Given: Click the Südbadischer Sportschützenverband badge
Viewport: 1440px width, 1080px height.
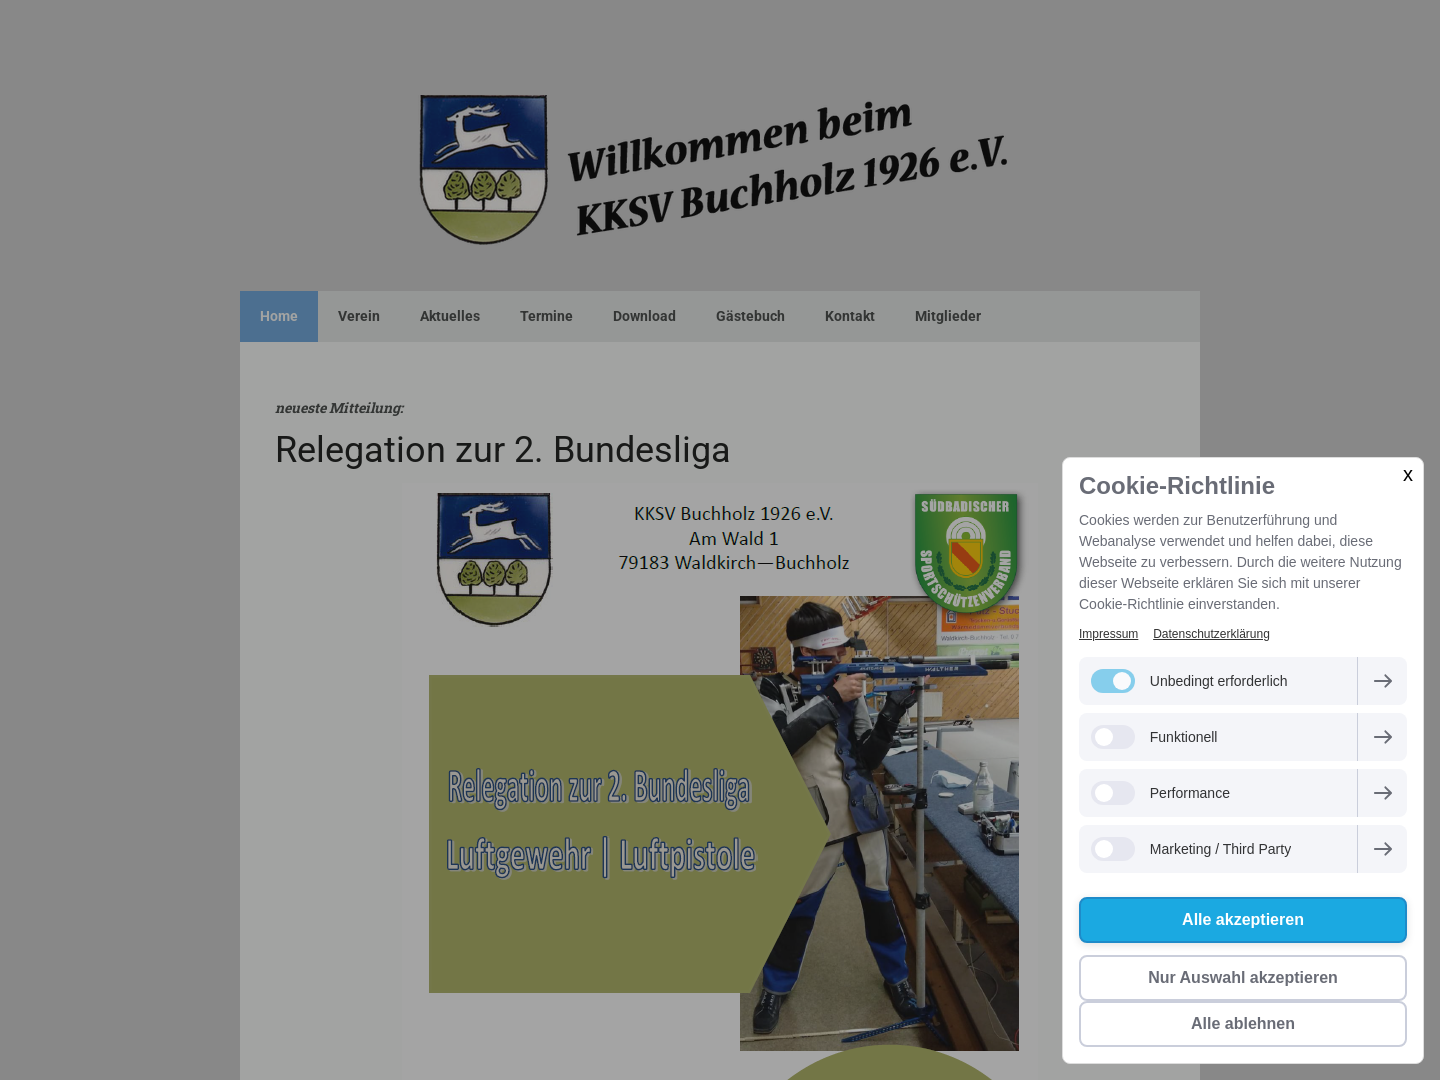Looking at the screenshot, I should pos(966,553).
